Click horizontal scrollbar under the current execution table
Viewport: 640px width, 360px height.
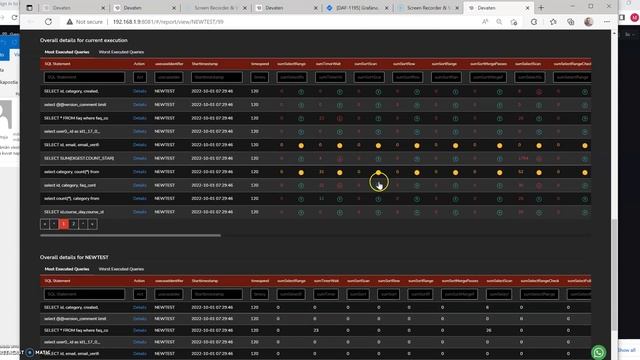pyautogui.click(x=130, y=236)
